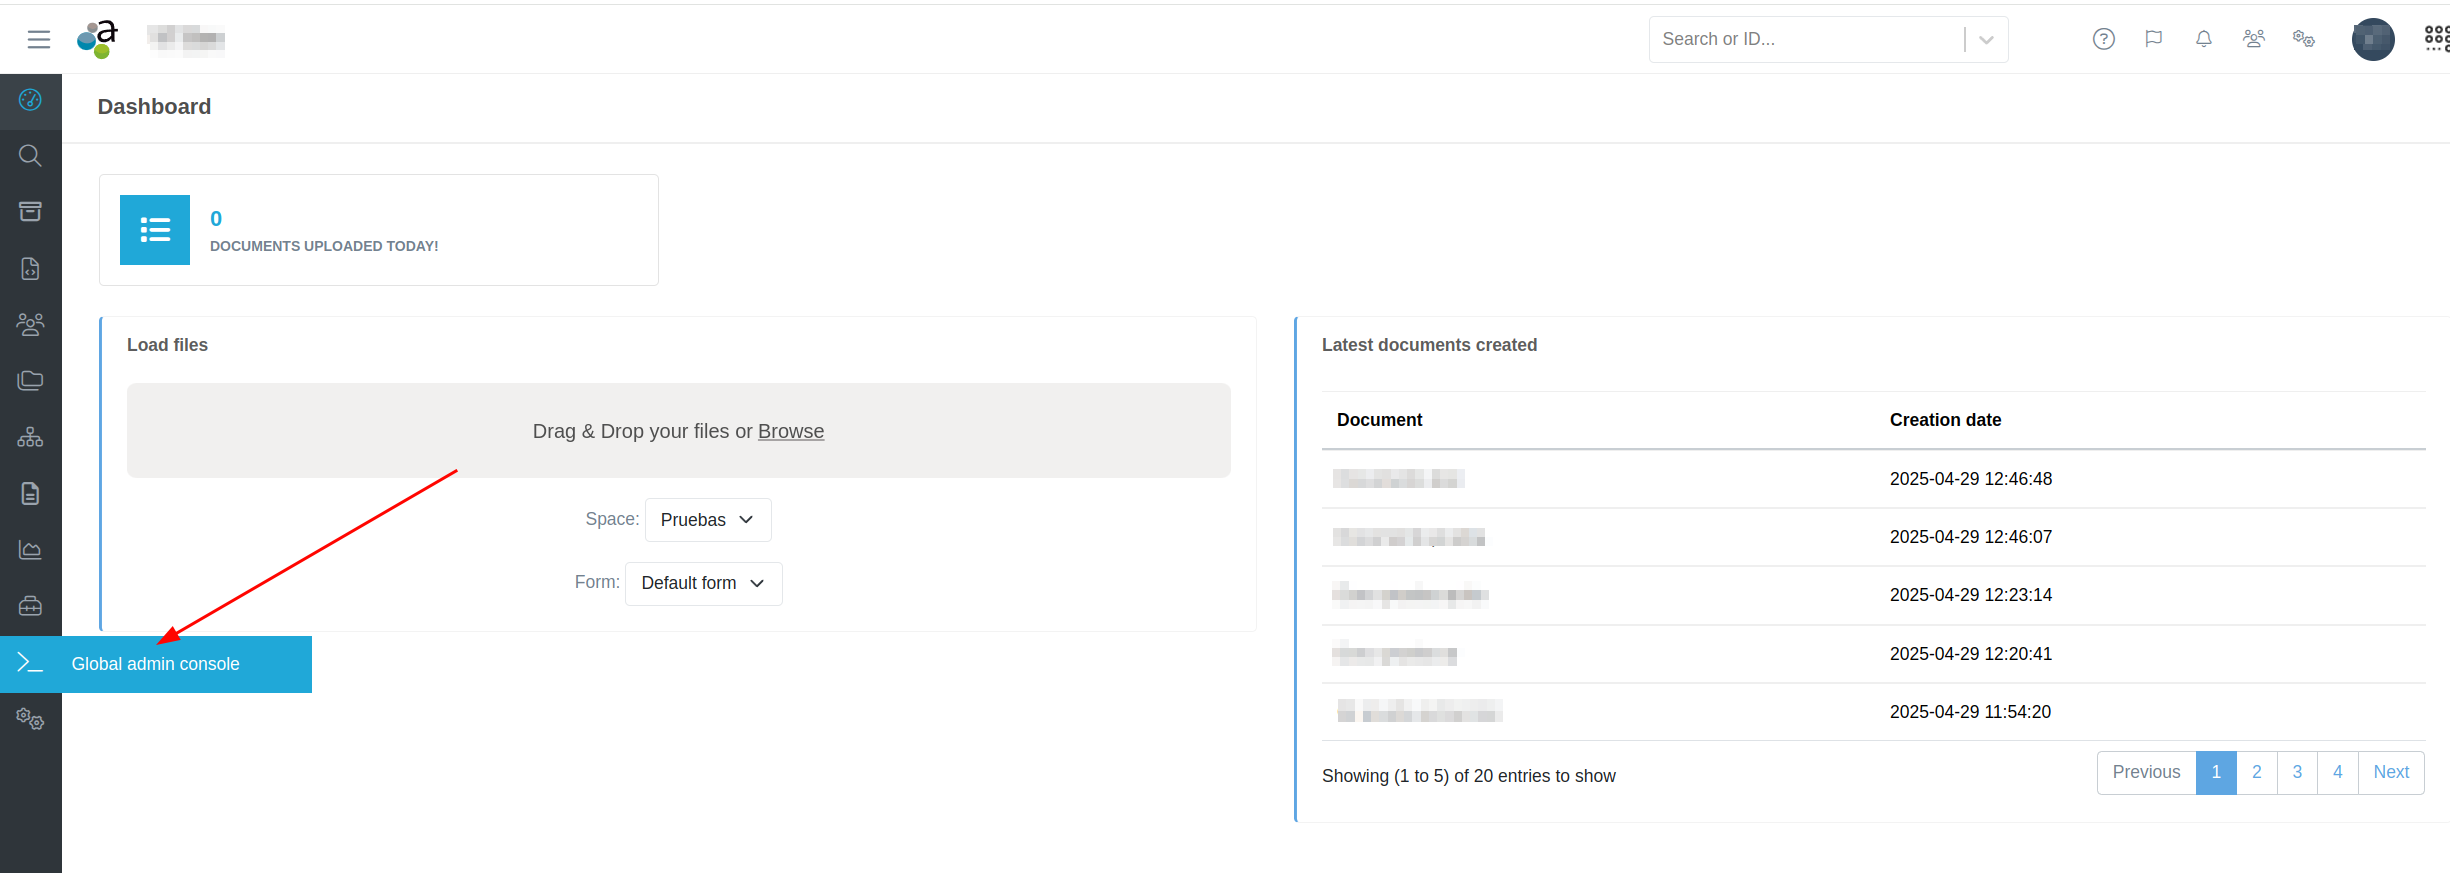Screen dimensions: 2450x873
Task: Click the notifications bell icon
Action: [2203, 39]
